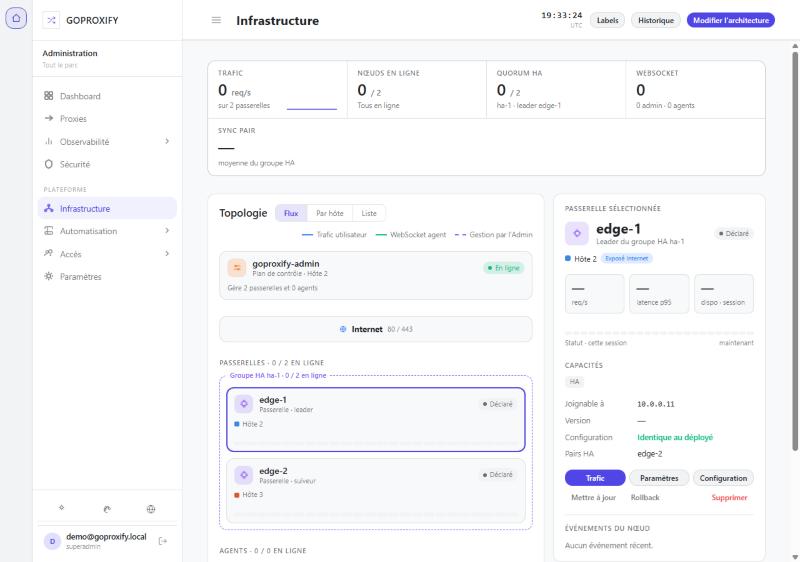Click the Internet 80 / 443 bar

pos(376,329)
